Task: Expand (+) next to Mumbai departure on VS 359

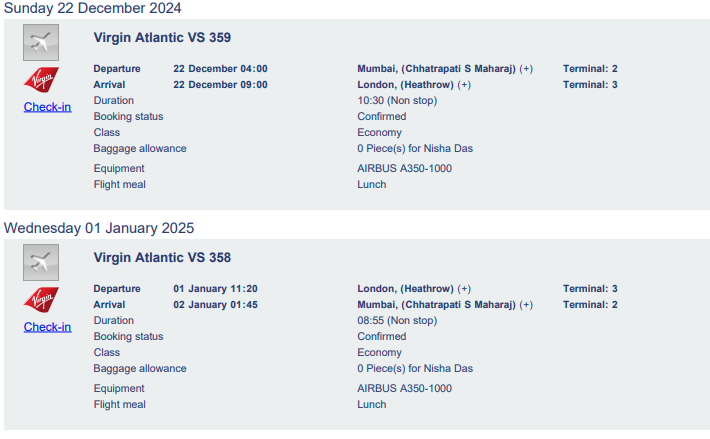Action: click(526, 69)
